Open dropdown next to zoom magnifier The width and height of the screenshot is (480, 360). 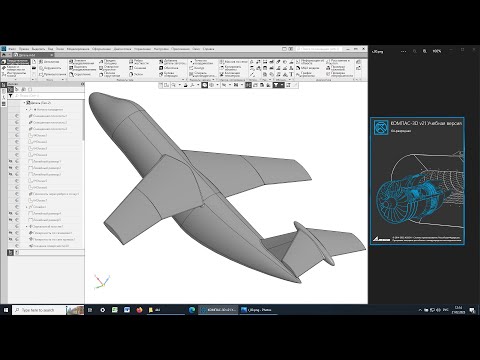180,85
